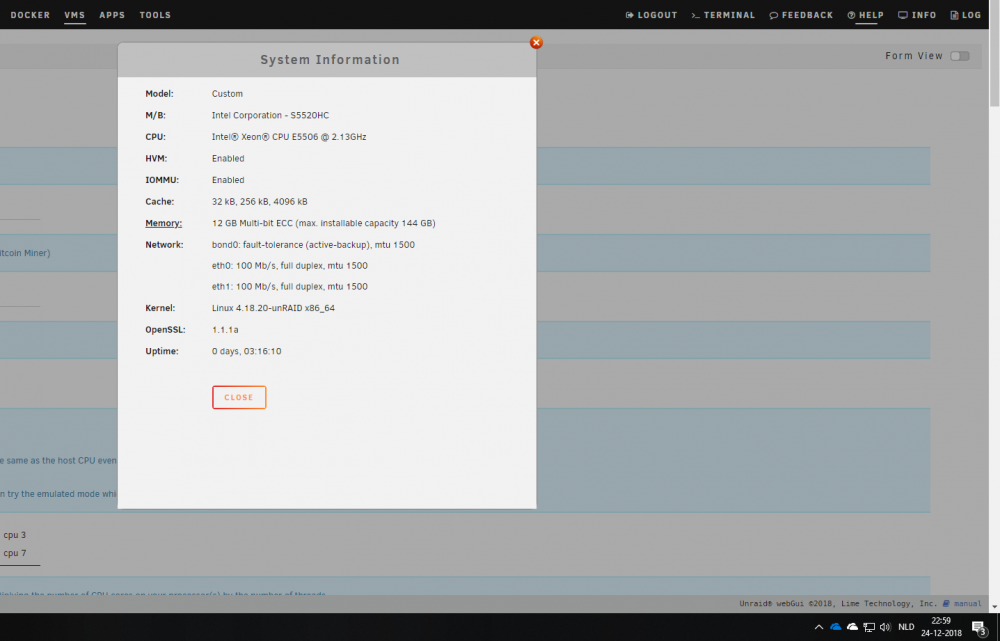
Task: Click the "IOMMU:" label
Action: [x=162, y=181]
